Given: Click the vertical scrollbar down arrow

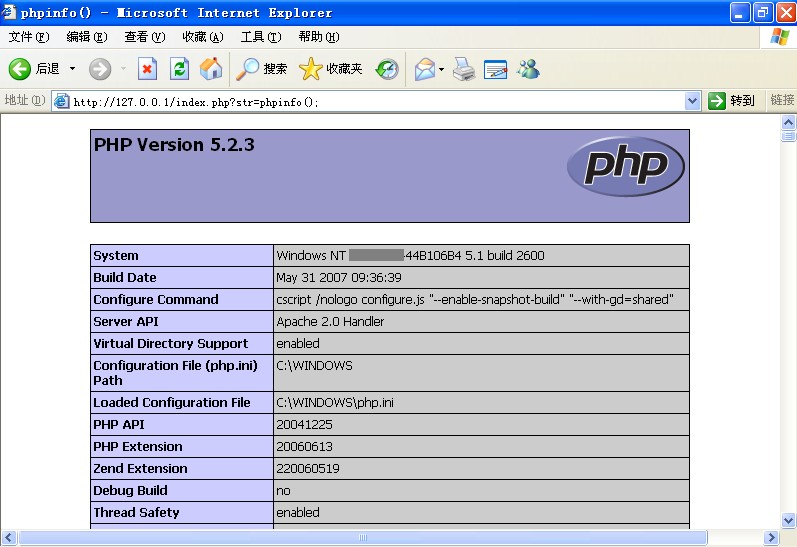Looking at the screenshot, I should pyautogui.click(x=788, y=520).
